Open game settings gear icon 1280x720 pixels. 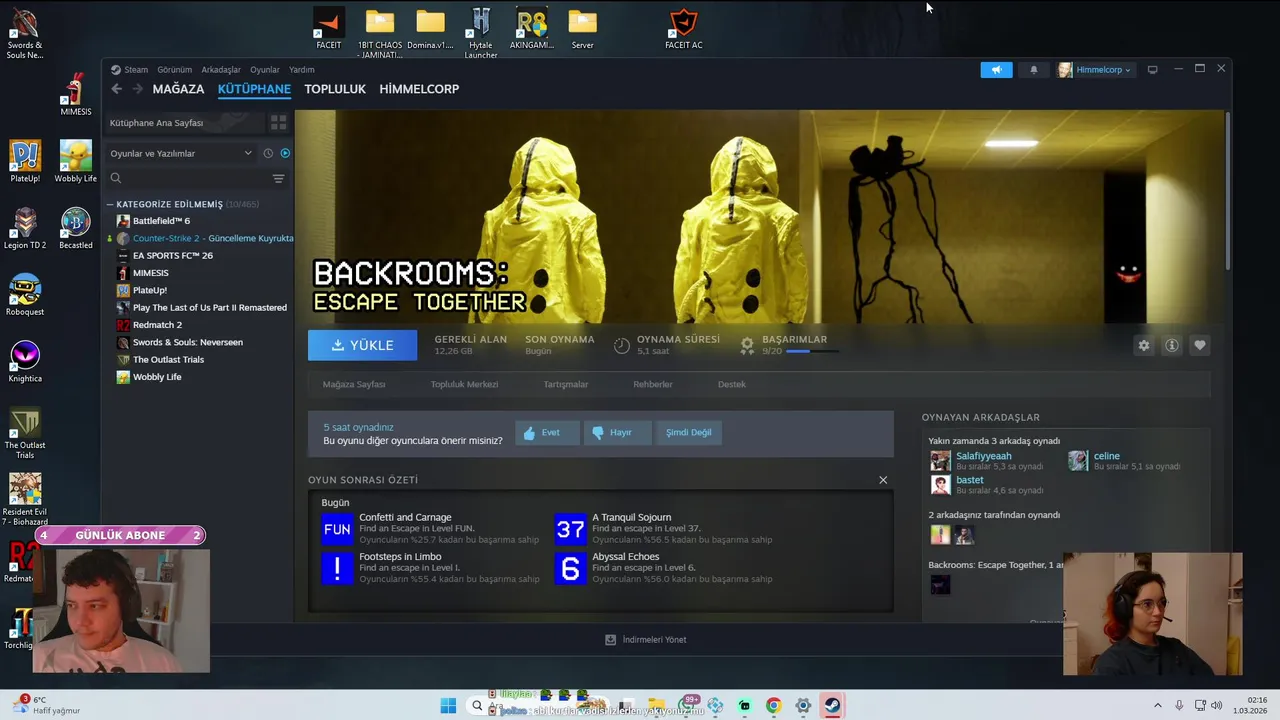tap(1144, 345)
